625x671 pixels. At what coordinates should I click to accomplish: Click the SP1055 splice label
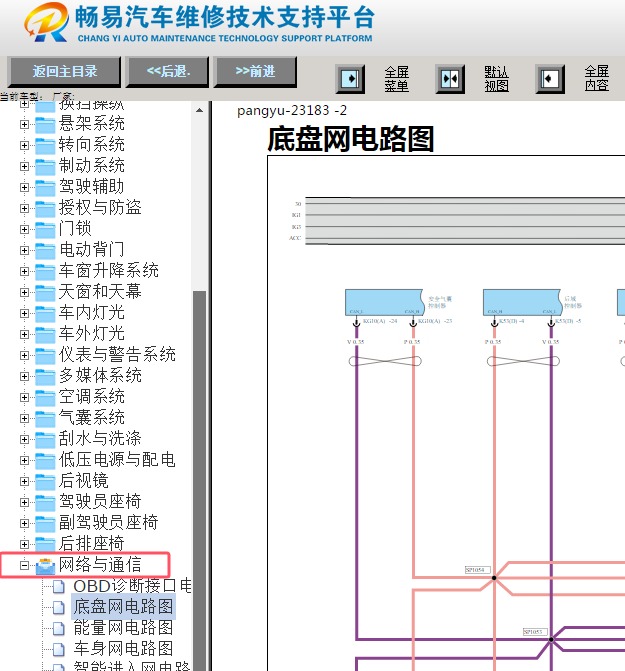[535, 632]
